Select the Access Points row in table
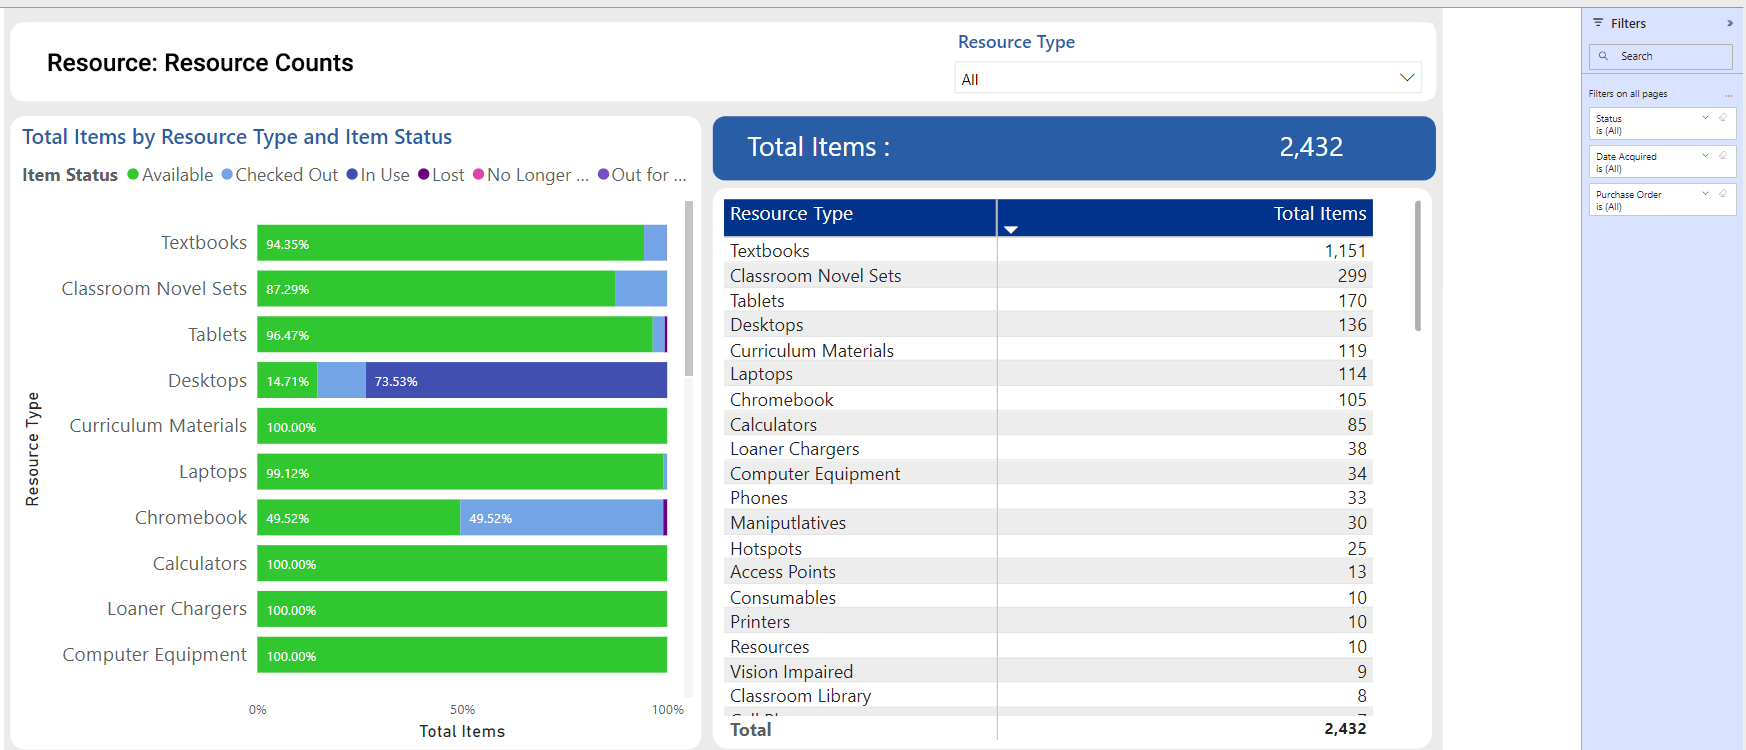Image resolution: width=1746 pixels, height=750 pixels. click(x=1048, y=572)
